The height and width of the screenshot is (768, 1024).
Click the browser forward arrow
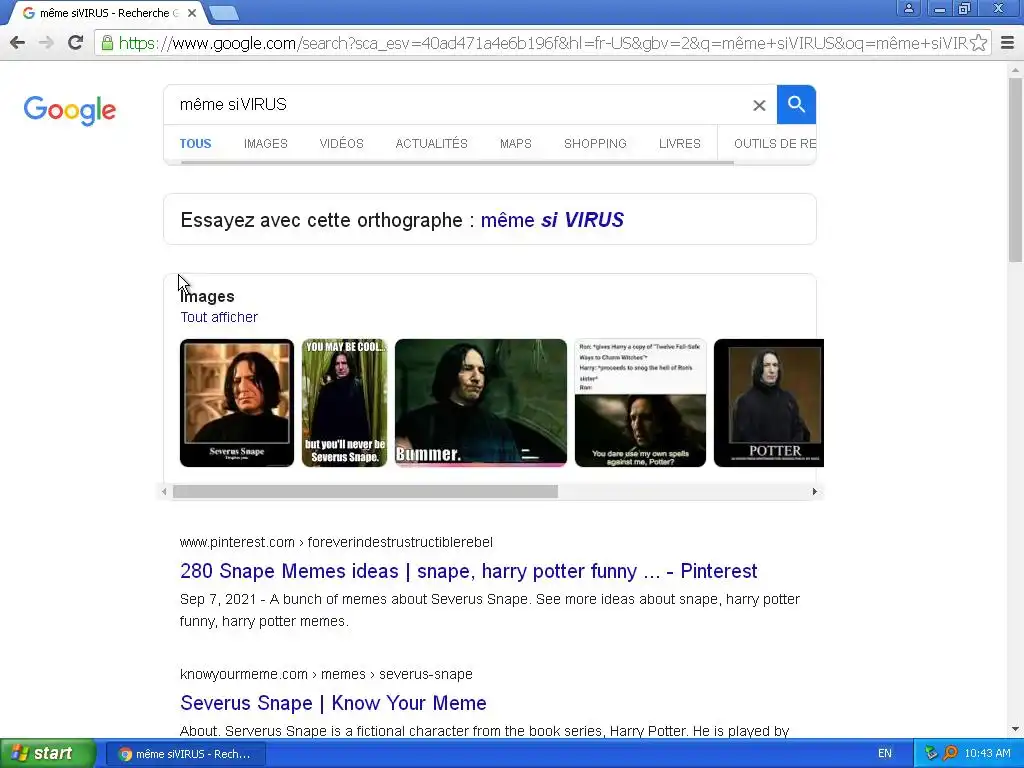[46, 43]
